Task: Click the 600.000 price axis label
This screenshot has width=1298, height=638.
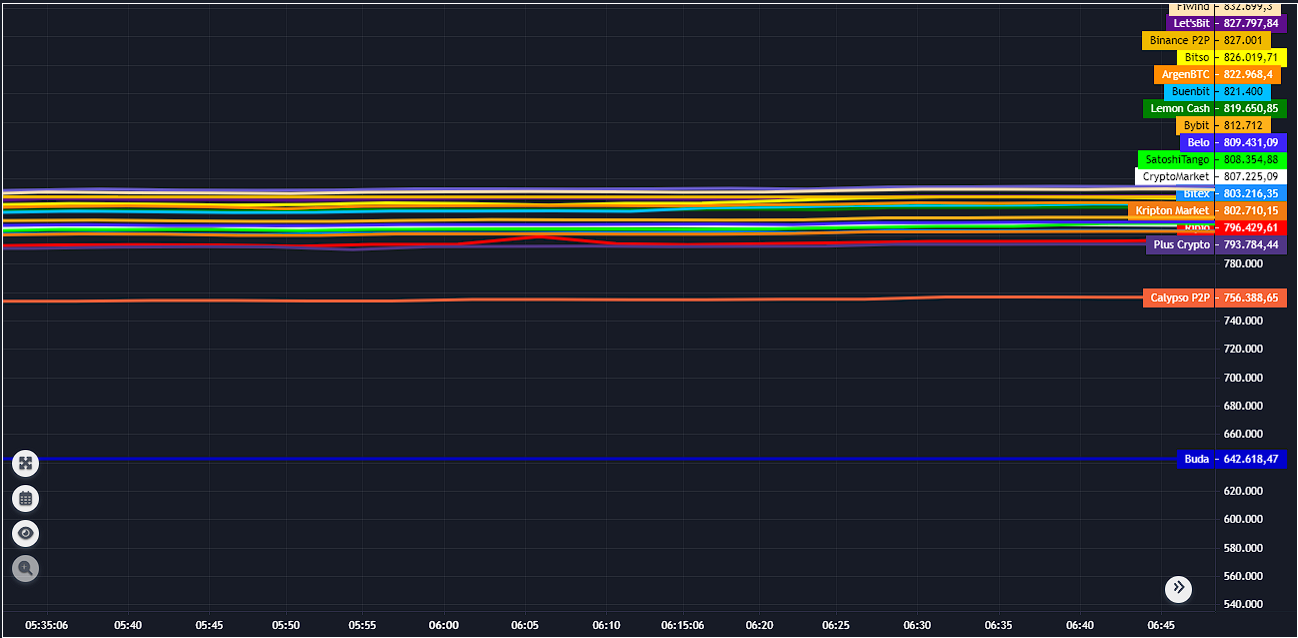Action: [x=1243, y=519]
